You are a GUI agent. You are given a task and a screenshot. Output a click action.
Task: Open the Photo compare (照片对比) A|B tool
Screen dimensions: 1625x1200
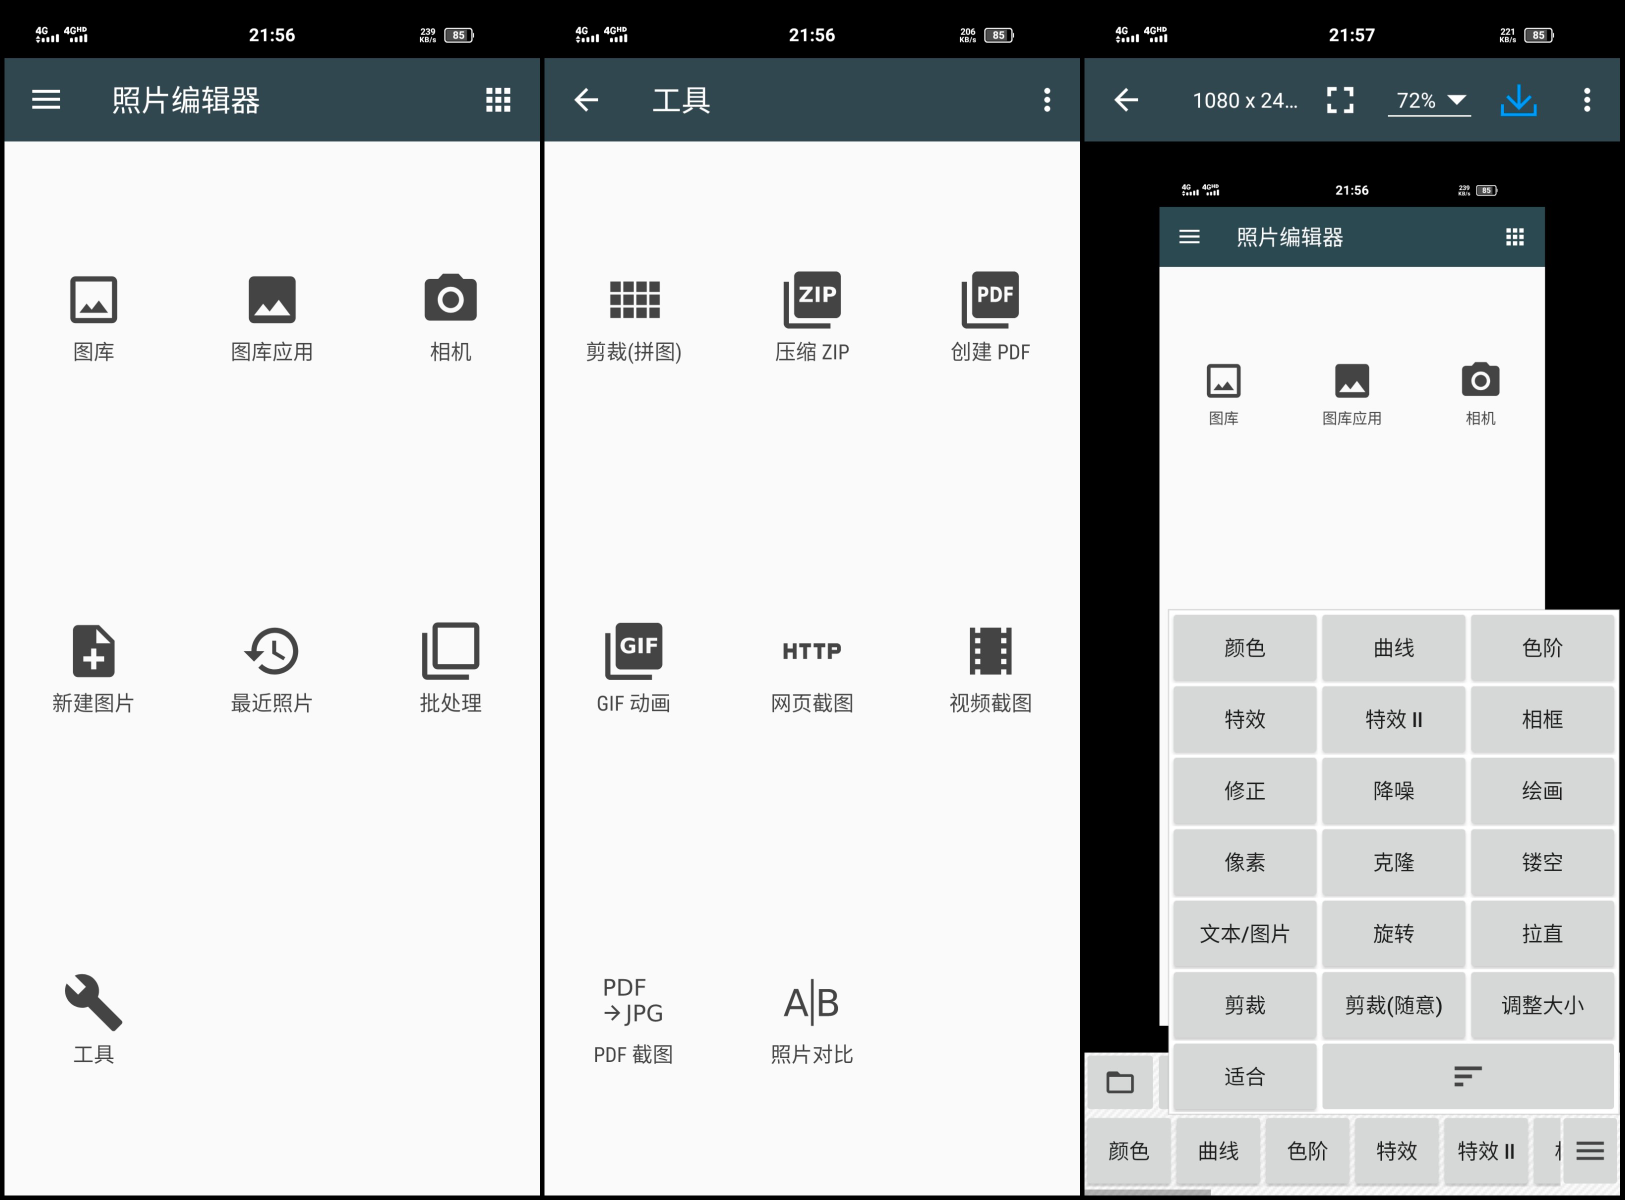pyautogui.click(x=812, y=1003)
